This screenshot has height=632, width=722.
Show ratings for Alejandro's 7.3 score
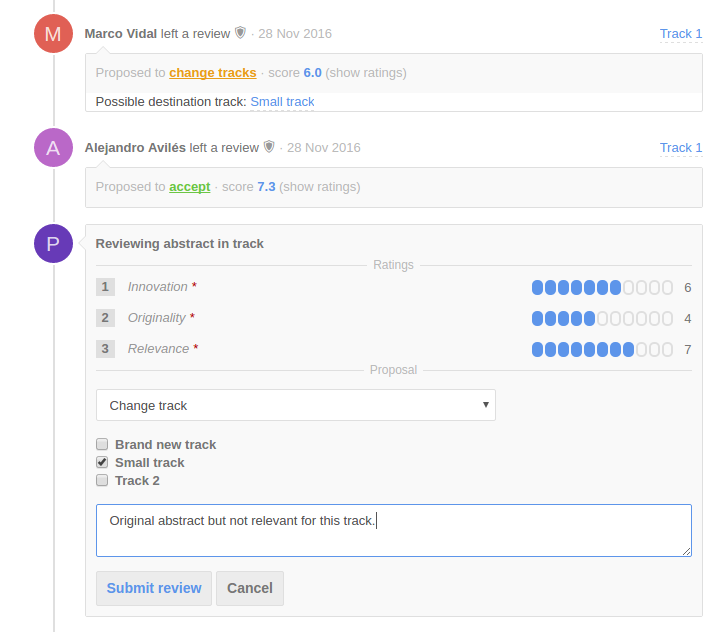[320, 187]
